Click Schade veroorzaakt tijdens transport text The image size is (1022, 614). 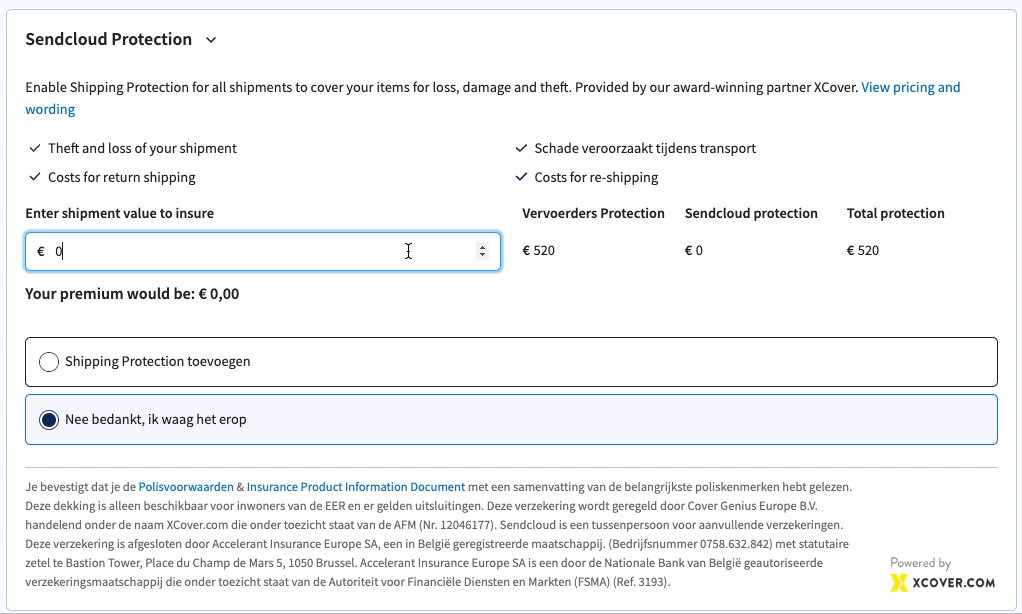pyautogui.click(x=645, y=148)
